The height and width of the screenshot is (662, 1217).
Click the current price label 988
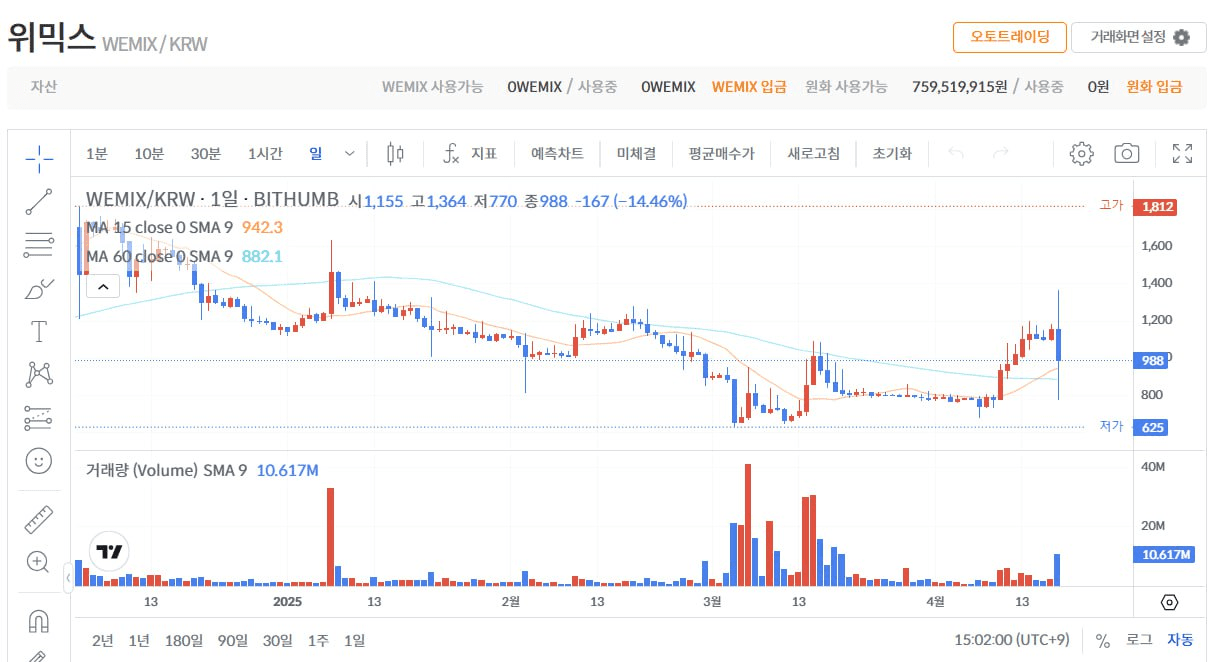(1153, 361)
